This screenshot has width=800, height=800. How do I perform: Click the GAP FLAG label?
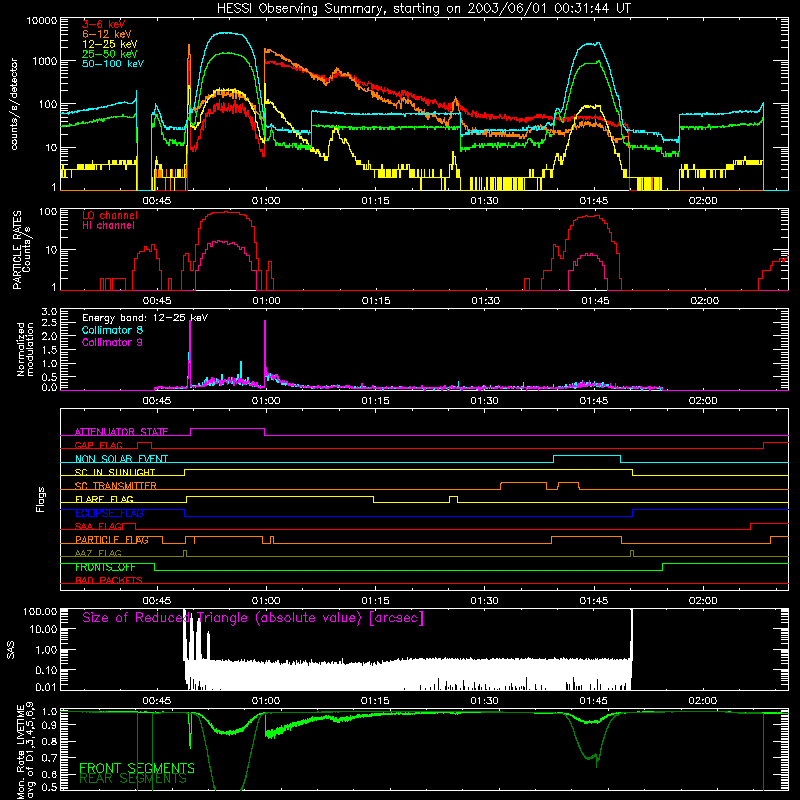pyautogui.click(x=98, y=445)
